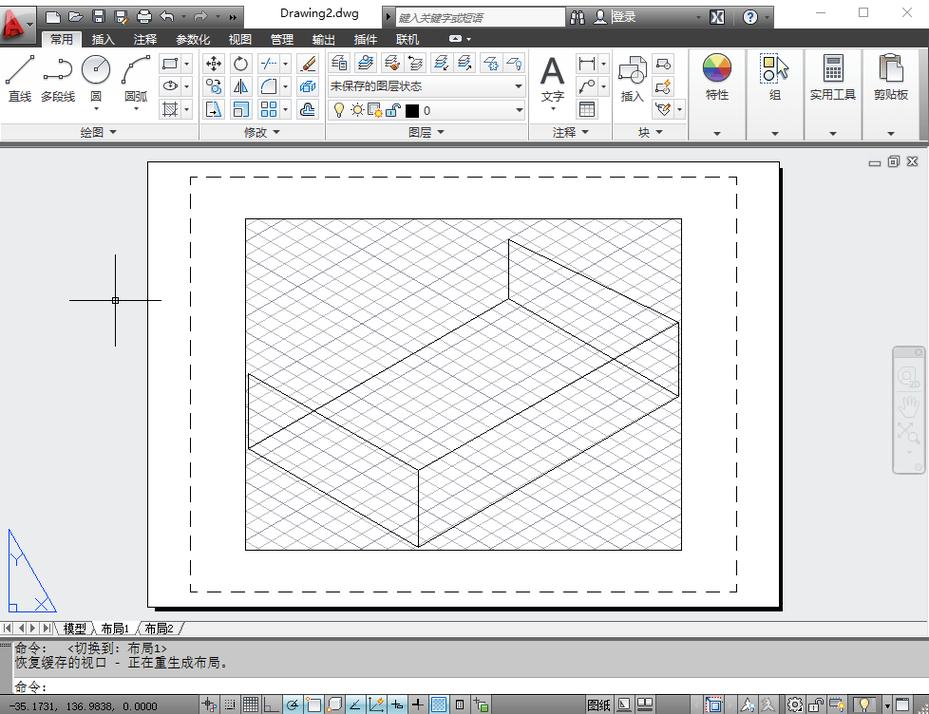The image size is (929, 714).
Task: Choose the Rectangle draw tool
Action: (170, 63)
